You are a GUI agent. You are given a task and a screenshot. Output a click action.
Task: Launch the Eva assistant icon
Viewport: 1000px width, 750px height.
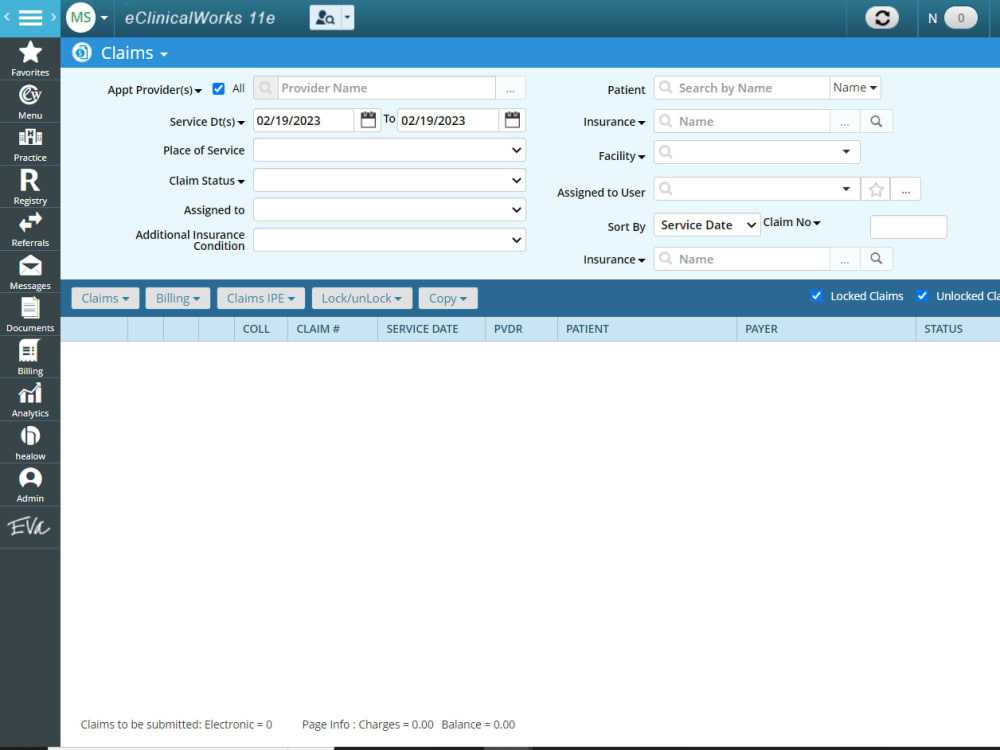pyautogui.click(x=29, y=527)
